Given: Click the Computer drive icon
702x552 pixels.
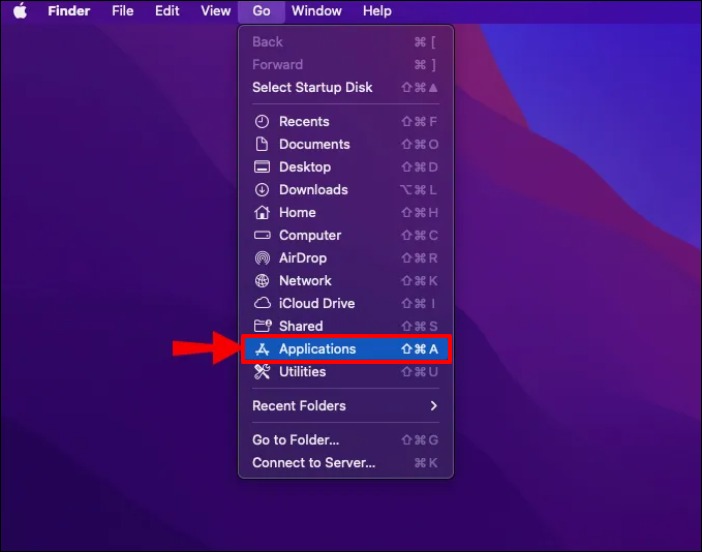Looking at the screenshot, I should [x=262, y=235].
